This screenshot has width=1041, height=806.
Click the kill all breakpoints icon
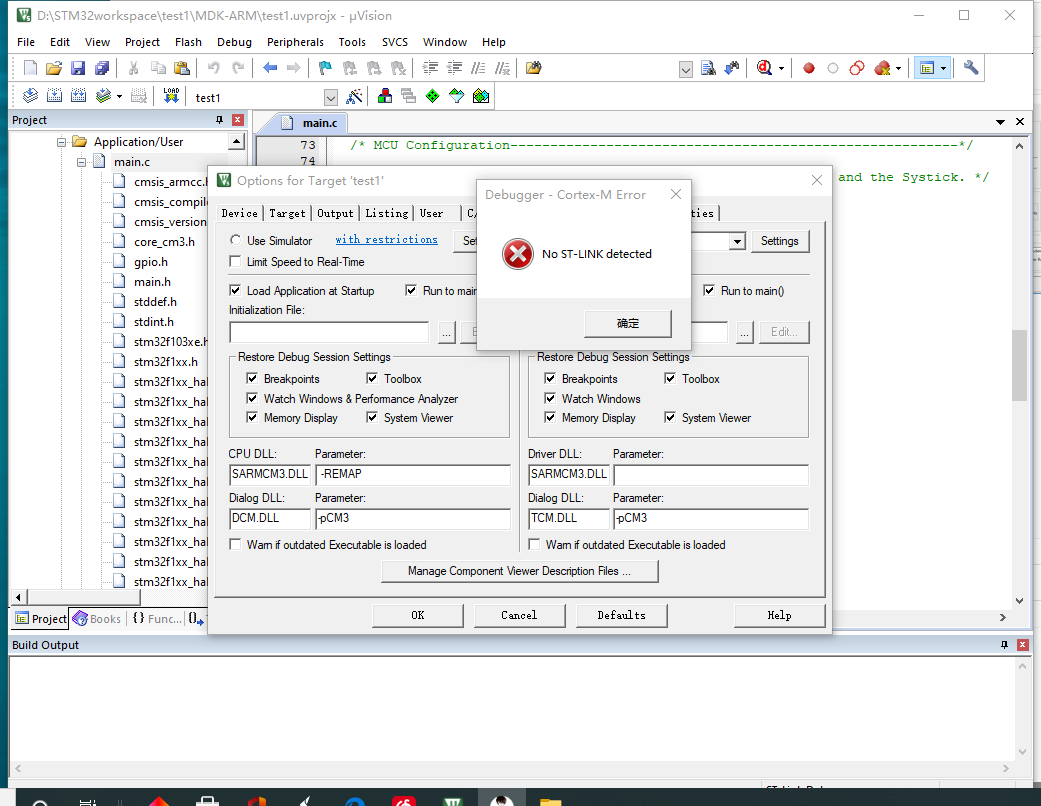(x=882, y=68)
